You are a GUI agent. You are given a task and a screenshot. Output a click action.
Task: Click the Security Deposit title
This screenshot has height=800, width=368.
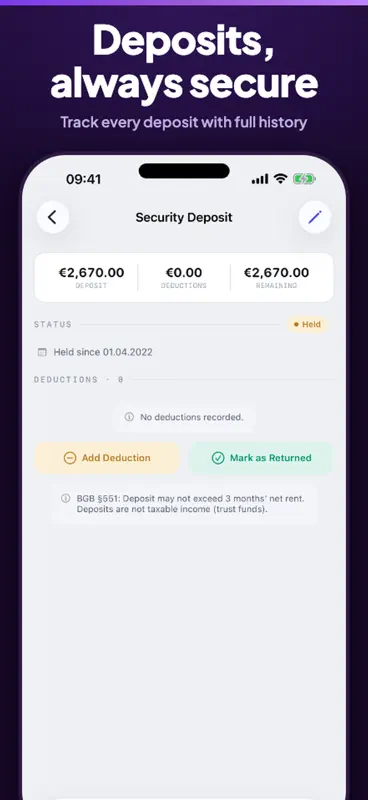184,217
